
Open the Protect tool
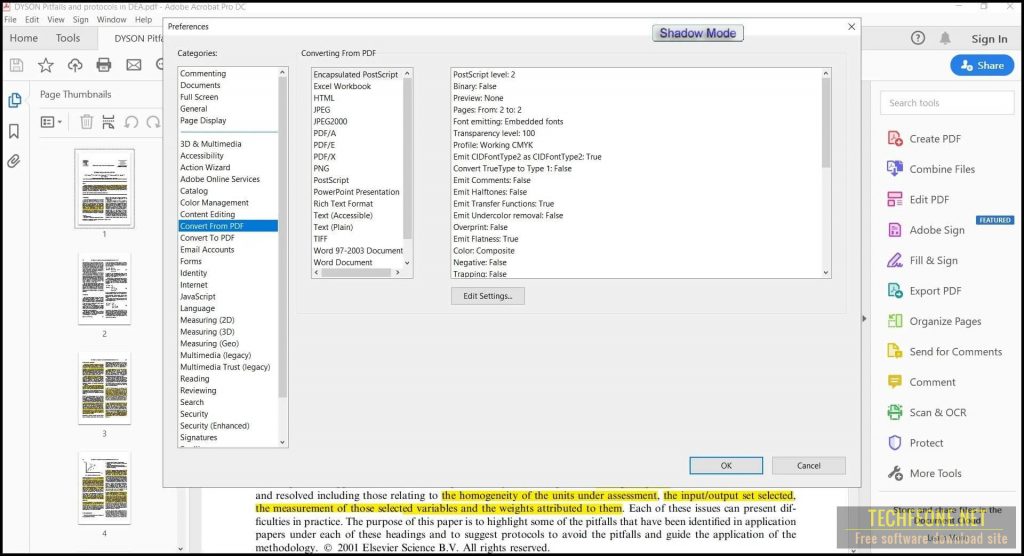tap(915, 443)
